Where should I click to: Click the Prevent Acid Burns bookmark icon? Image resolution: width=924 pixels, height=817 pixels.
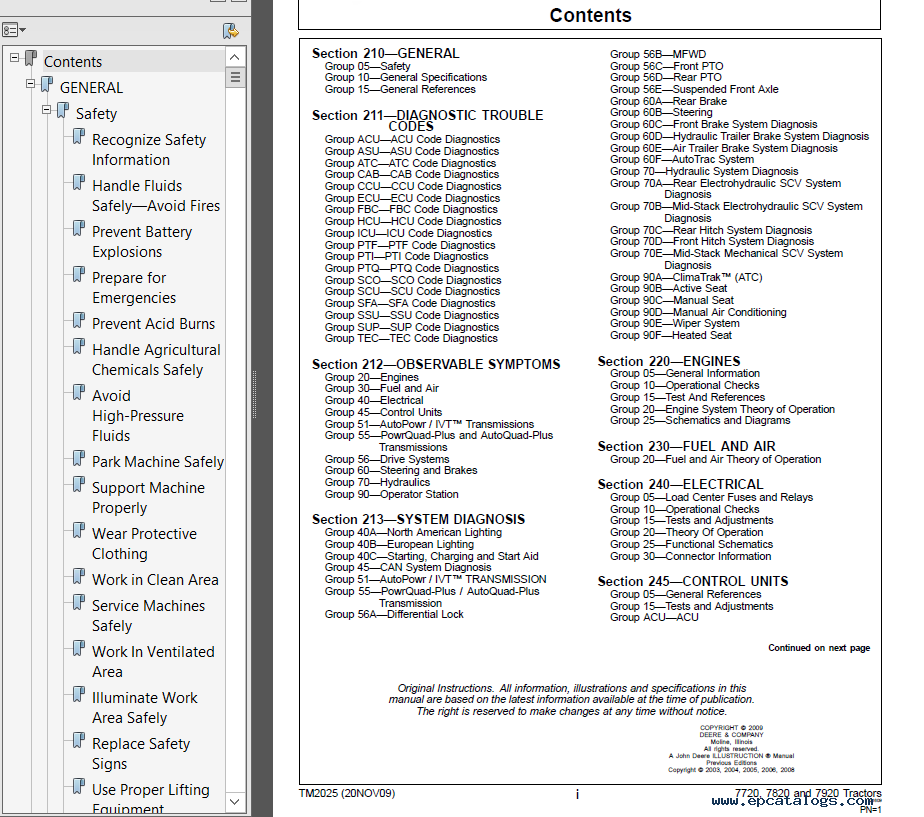[x=78, y=321]
